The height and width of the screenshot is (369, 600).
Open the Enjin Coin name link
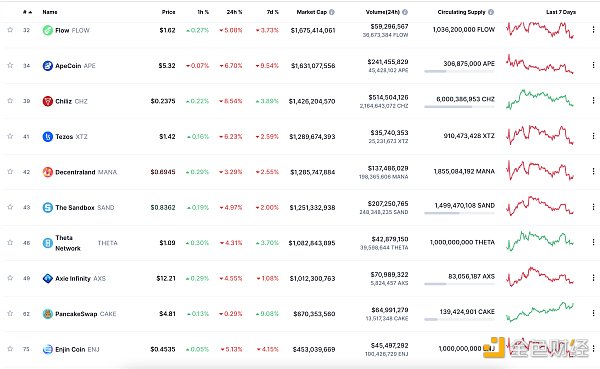[70, 349]
